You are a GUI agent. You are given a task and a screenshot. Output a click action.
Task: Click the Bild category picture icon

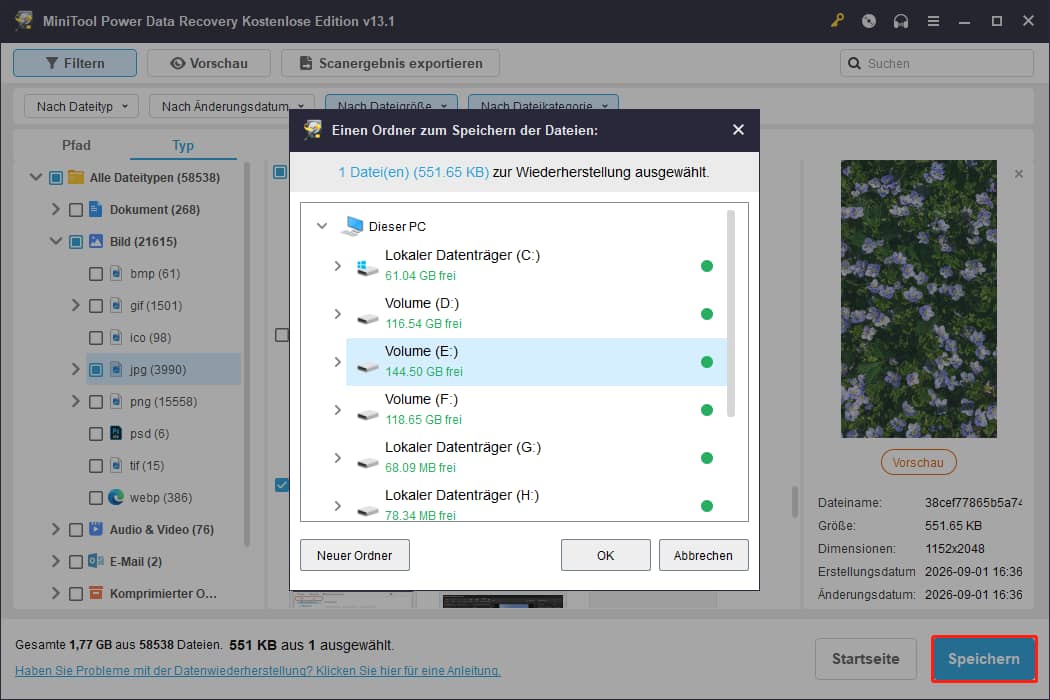coord(96,241)
